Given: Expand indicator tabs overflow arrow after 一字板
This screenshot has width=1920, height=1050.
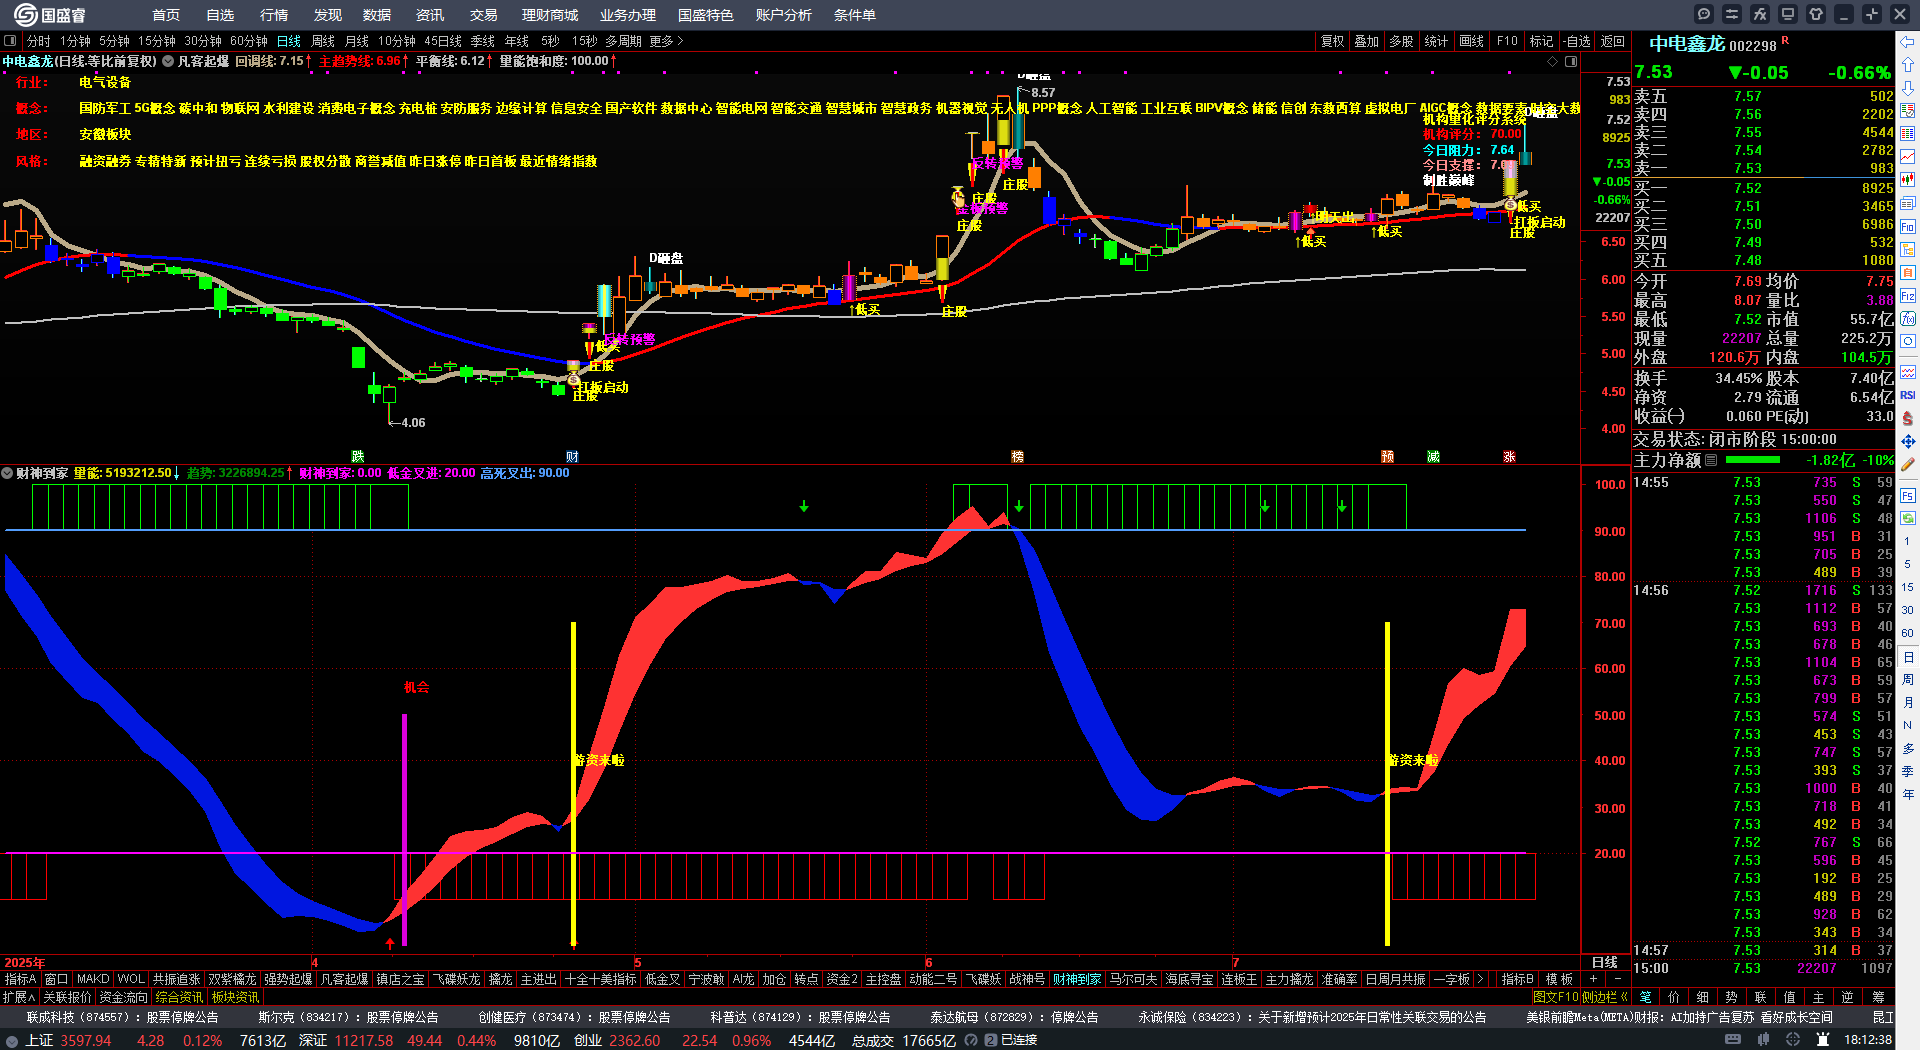Looking at the screenshot, I should click(x=1480, y=979).
